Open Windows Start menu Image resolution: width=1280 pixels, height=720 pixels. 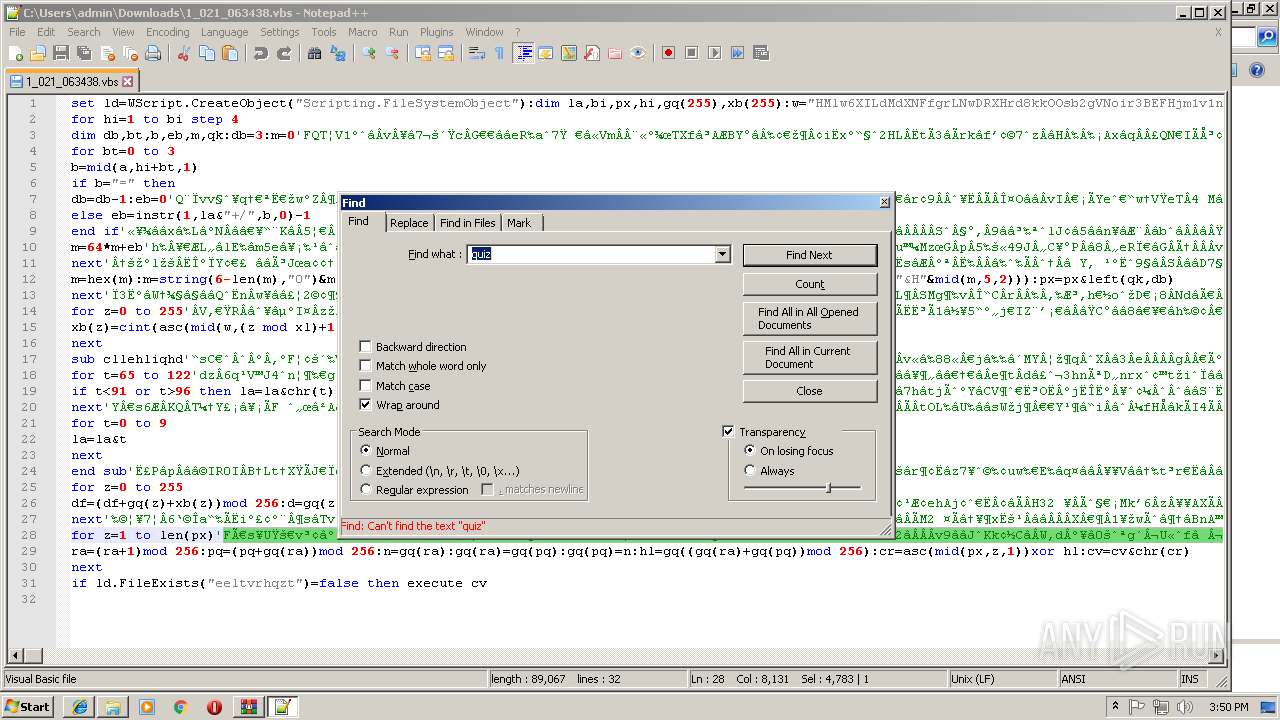pos(28,706)
